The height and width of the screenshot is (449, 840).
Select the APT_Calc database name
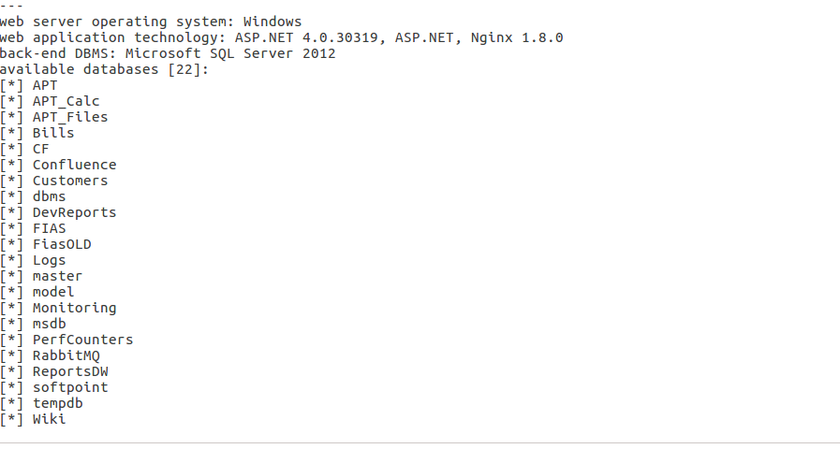65,101
